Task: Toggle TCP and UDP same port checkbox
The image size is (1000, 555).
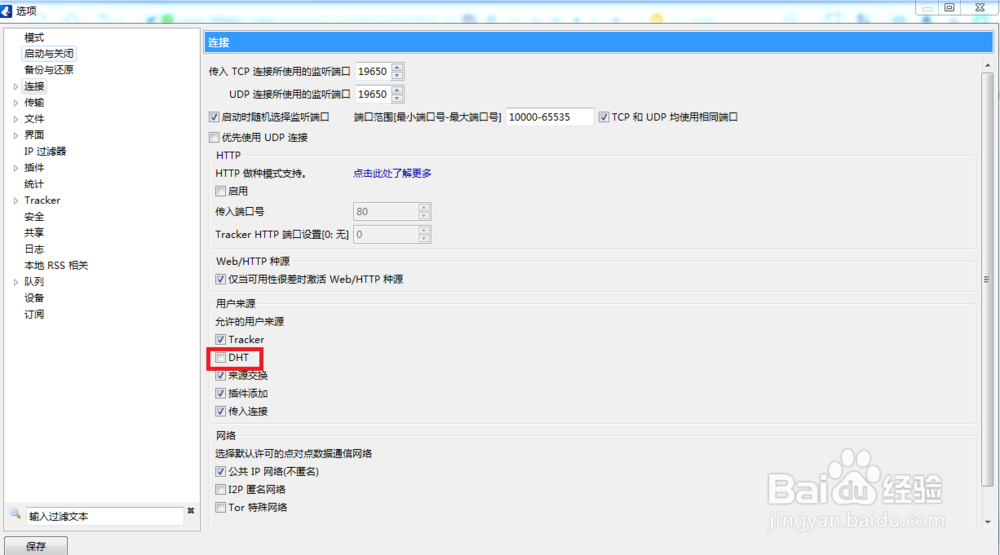Action: (x=603, y=117)
